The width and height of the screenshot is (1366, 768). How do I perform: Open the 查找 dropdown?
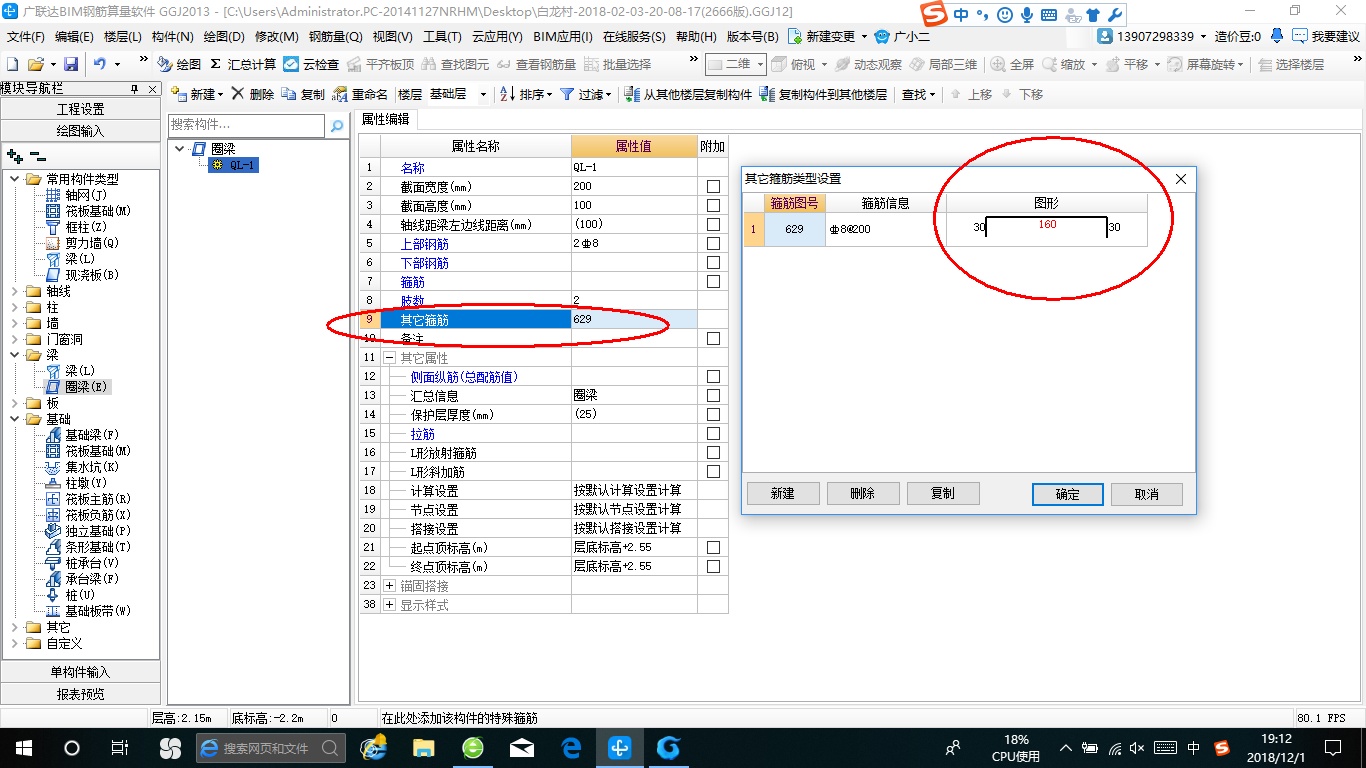[918, 94]
